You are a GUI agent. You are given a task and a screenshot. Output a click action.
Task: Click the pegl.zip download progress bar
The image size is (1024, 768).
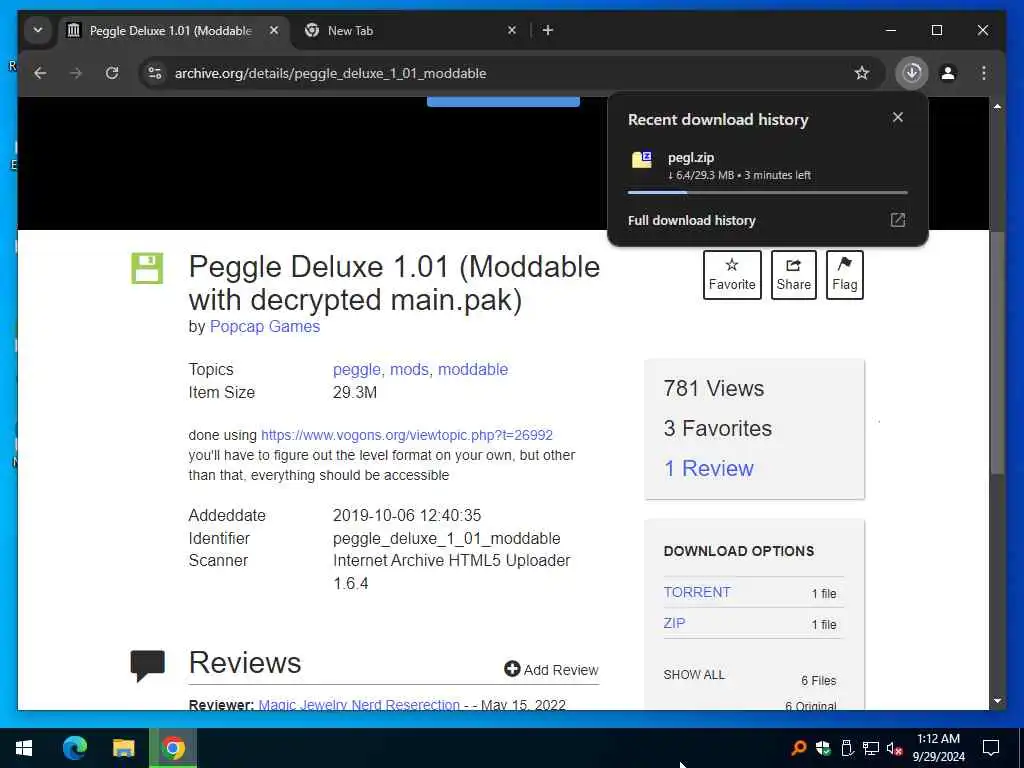click(x=767, y=193)
